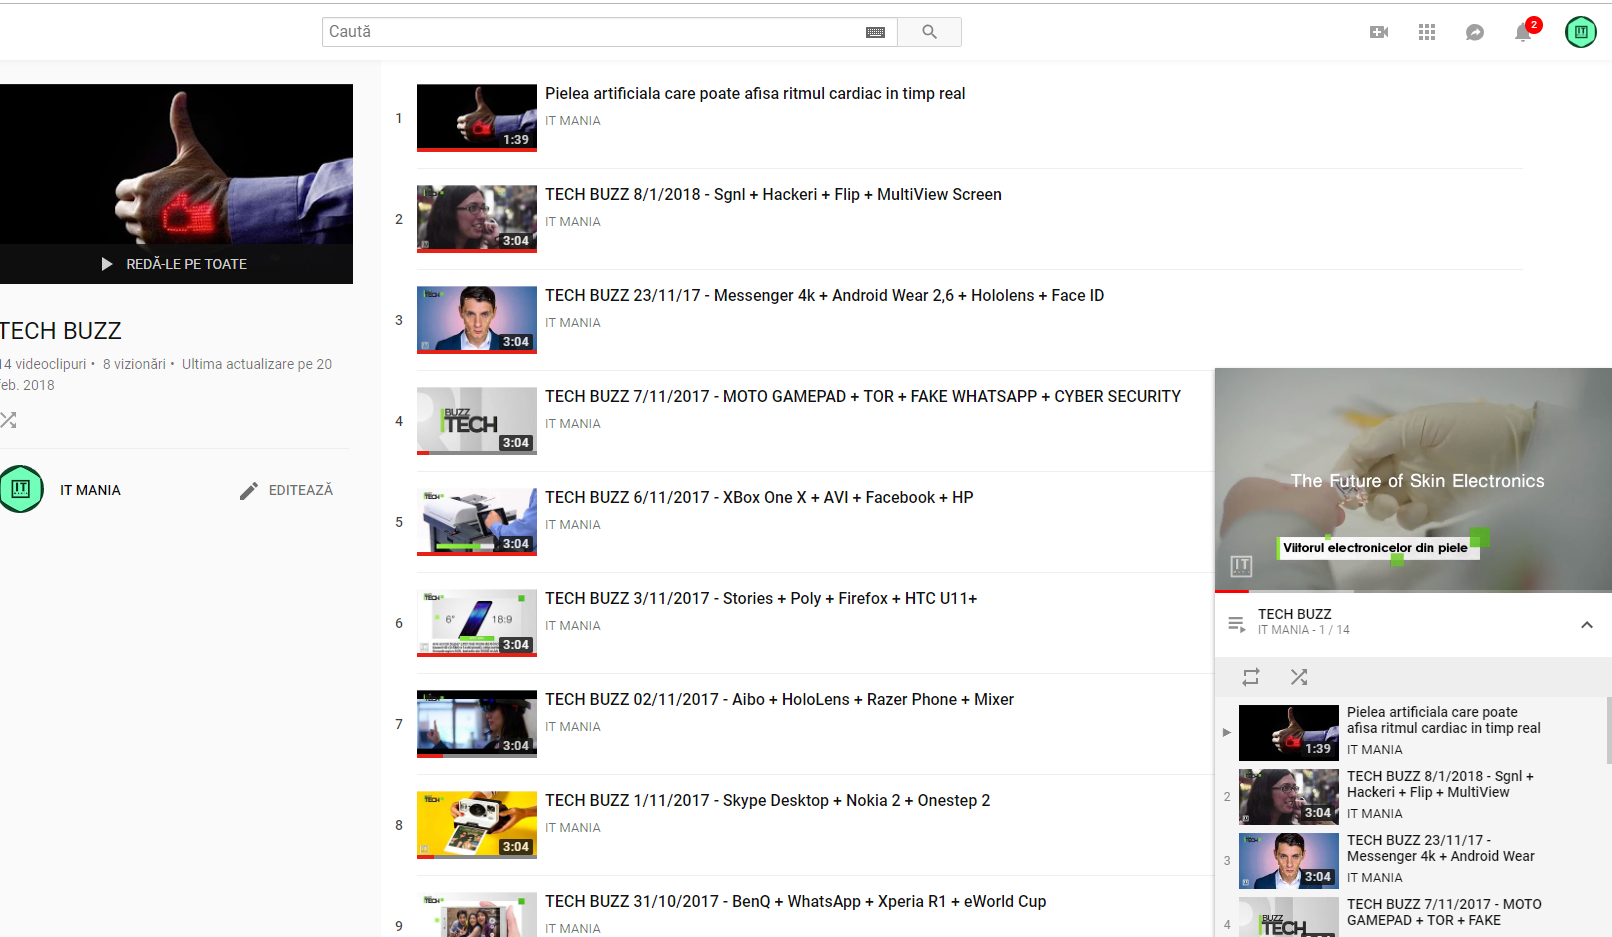Screen dimensions: 1612x937
Task: Click TECH BUZZ 7/11/2017 thumbnail in main list
Action: click(477, 421)
